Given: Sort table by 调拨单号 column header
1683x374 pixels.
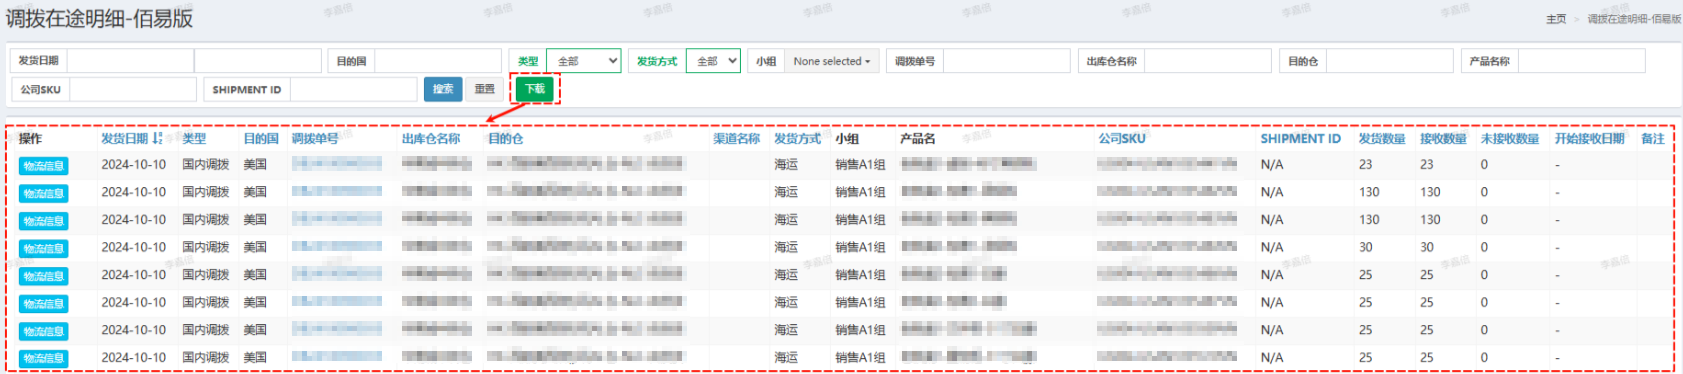Looking at the screenshot, I should (315, 139).
